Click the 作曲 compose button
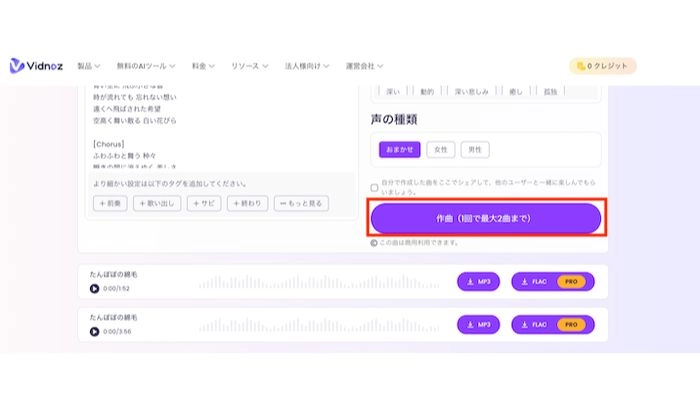This screenshot has height=400, width=700. 486,218
